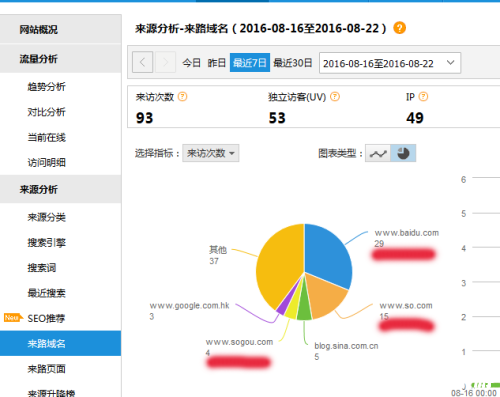Click the green blog.sina.com.cn pie slice
Screen dimensions: 500x397
pyautogui.click(x=304, y=307)
